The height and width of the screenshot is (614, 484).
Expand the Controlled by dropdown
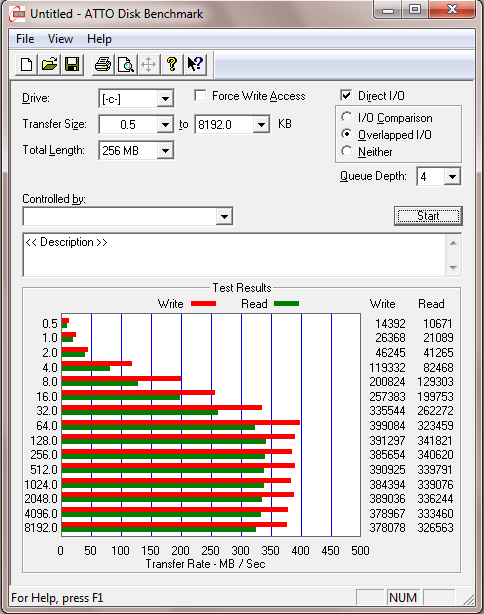point(224,217)
